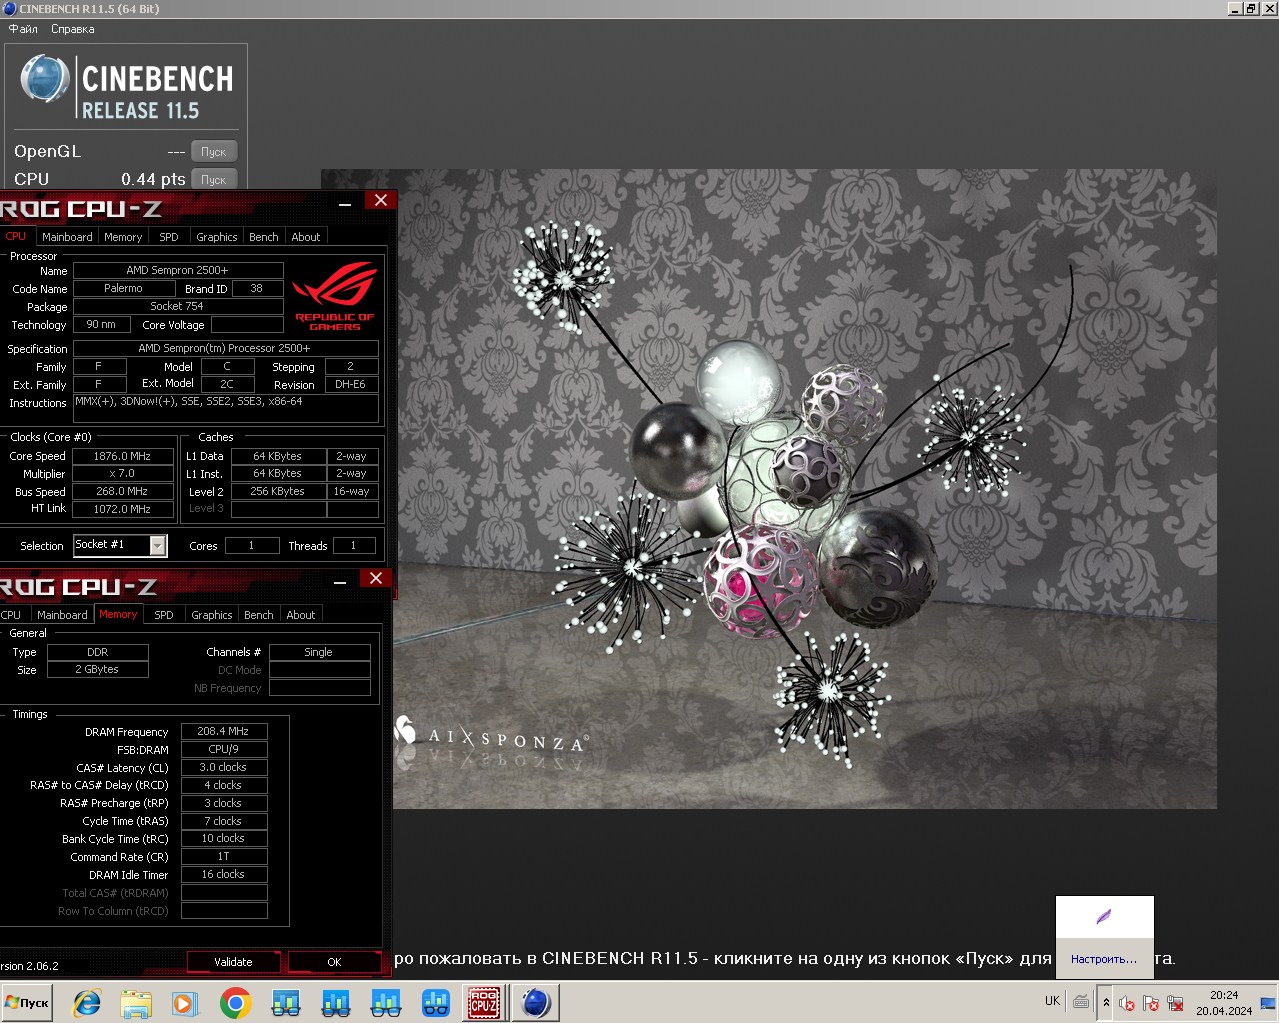This screenshot has width=1279, height=1023.
Task: Select Mainboard tab in CPU-Z Memory window
Action: pos(62,615)
